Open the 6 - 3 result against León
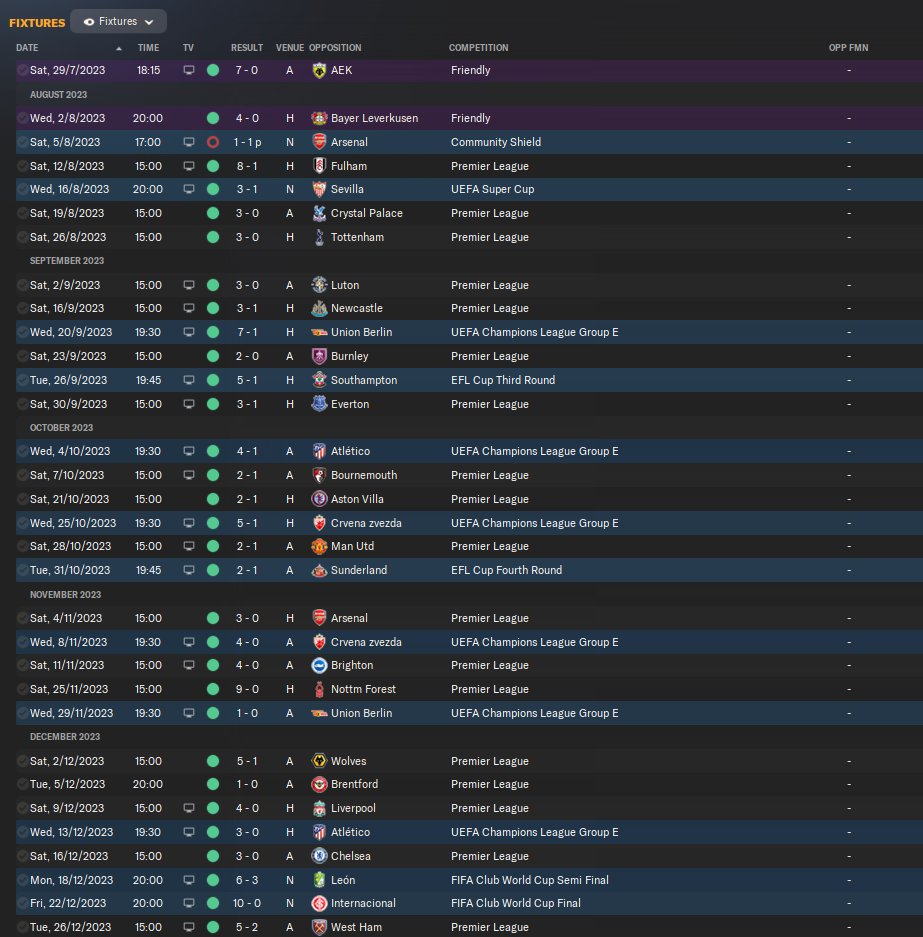This screenshot has height=937, width=923. tap(247, 880)
